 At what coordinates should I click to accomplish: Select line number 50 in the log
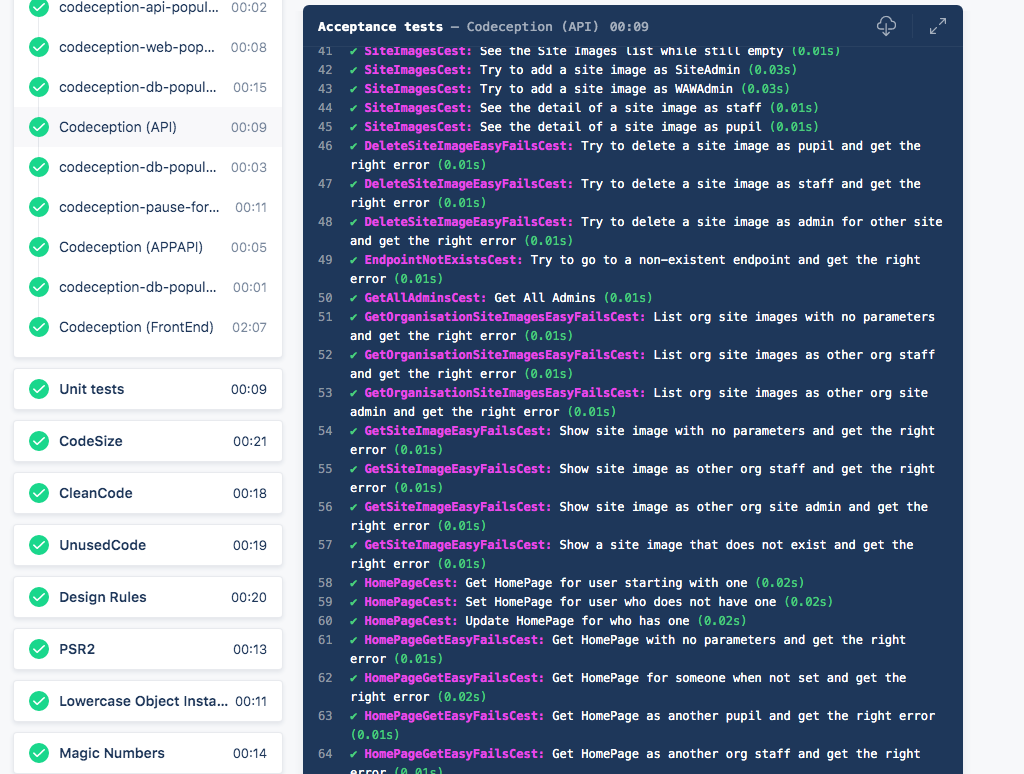[325, 297]
